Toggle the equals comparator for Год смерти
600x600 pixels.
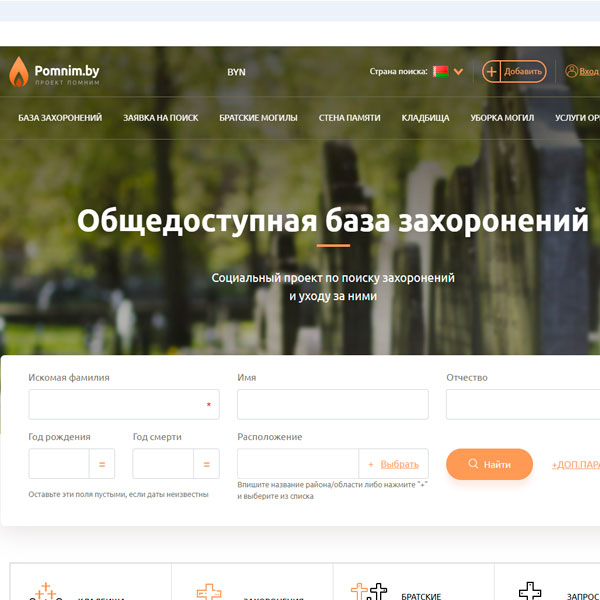click(206, 464)
